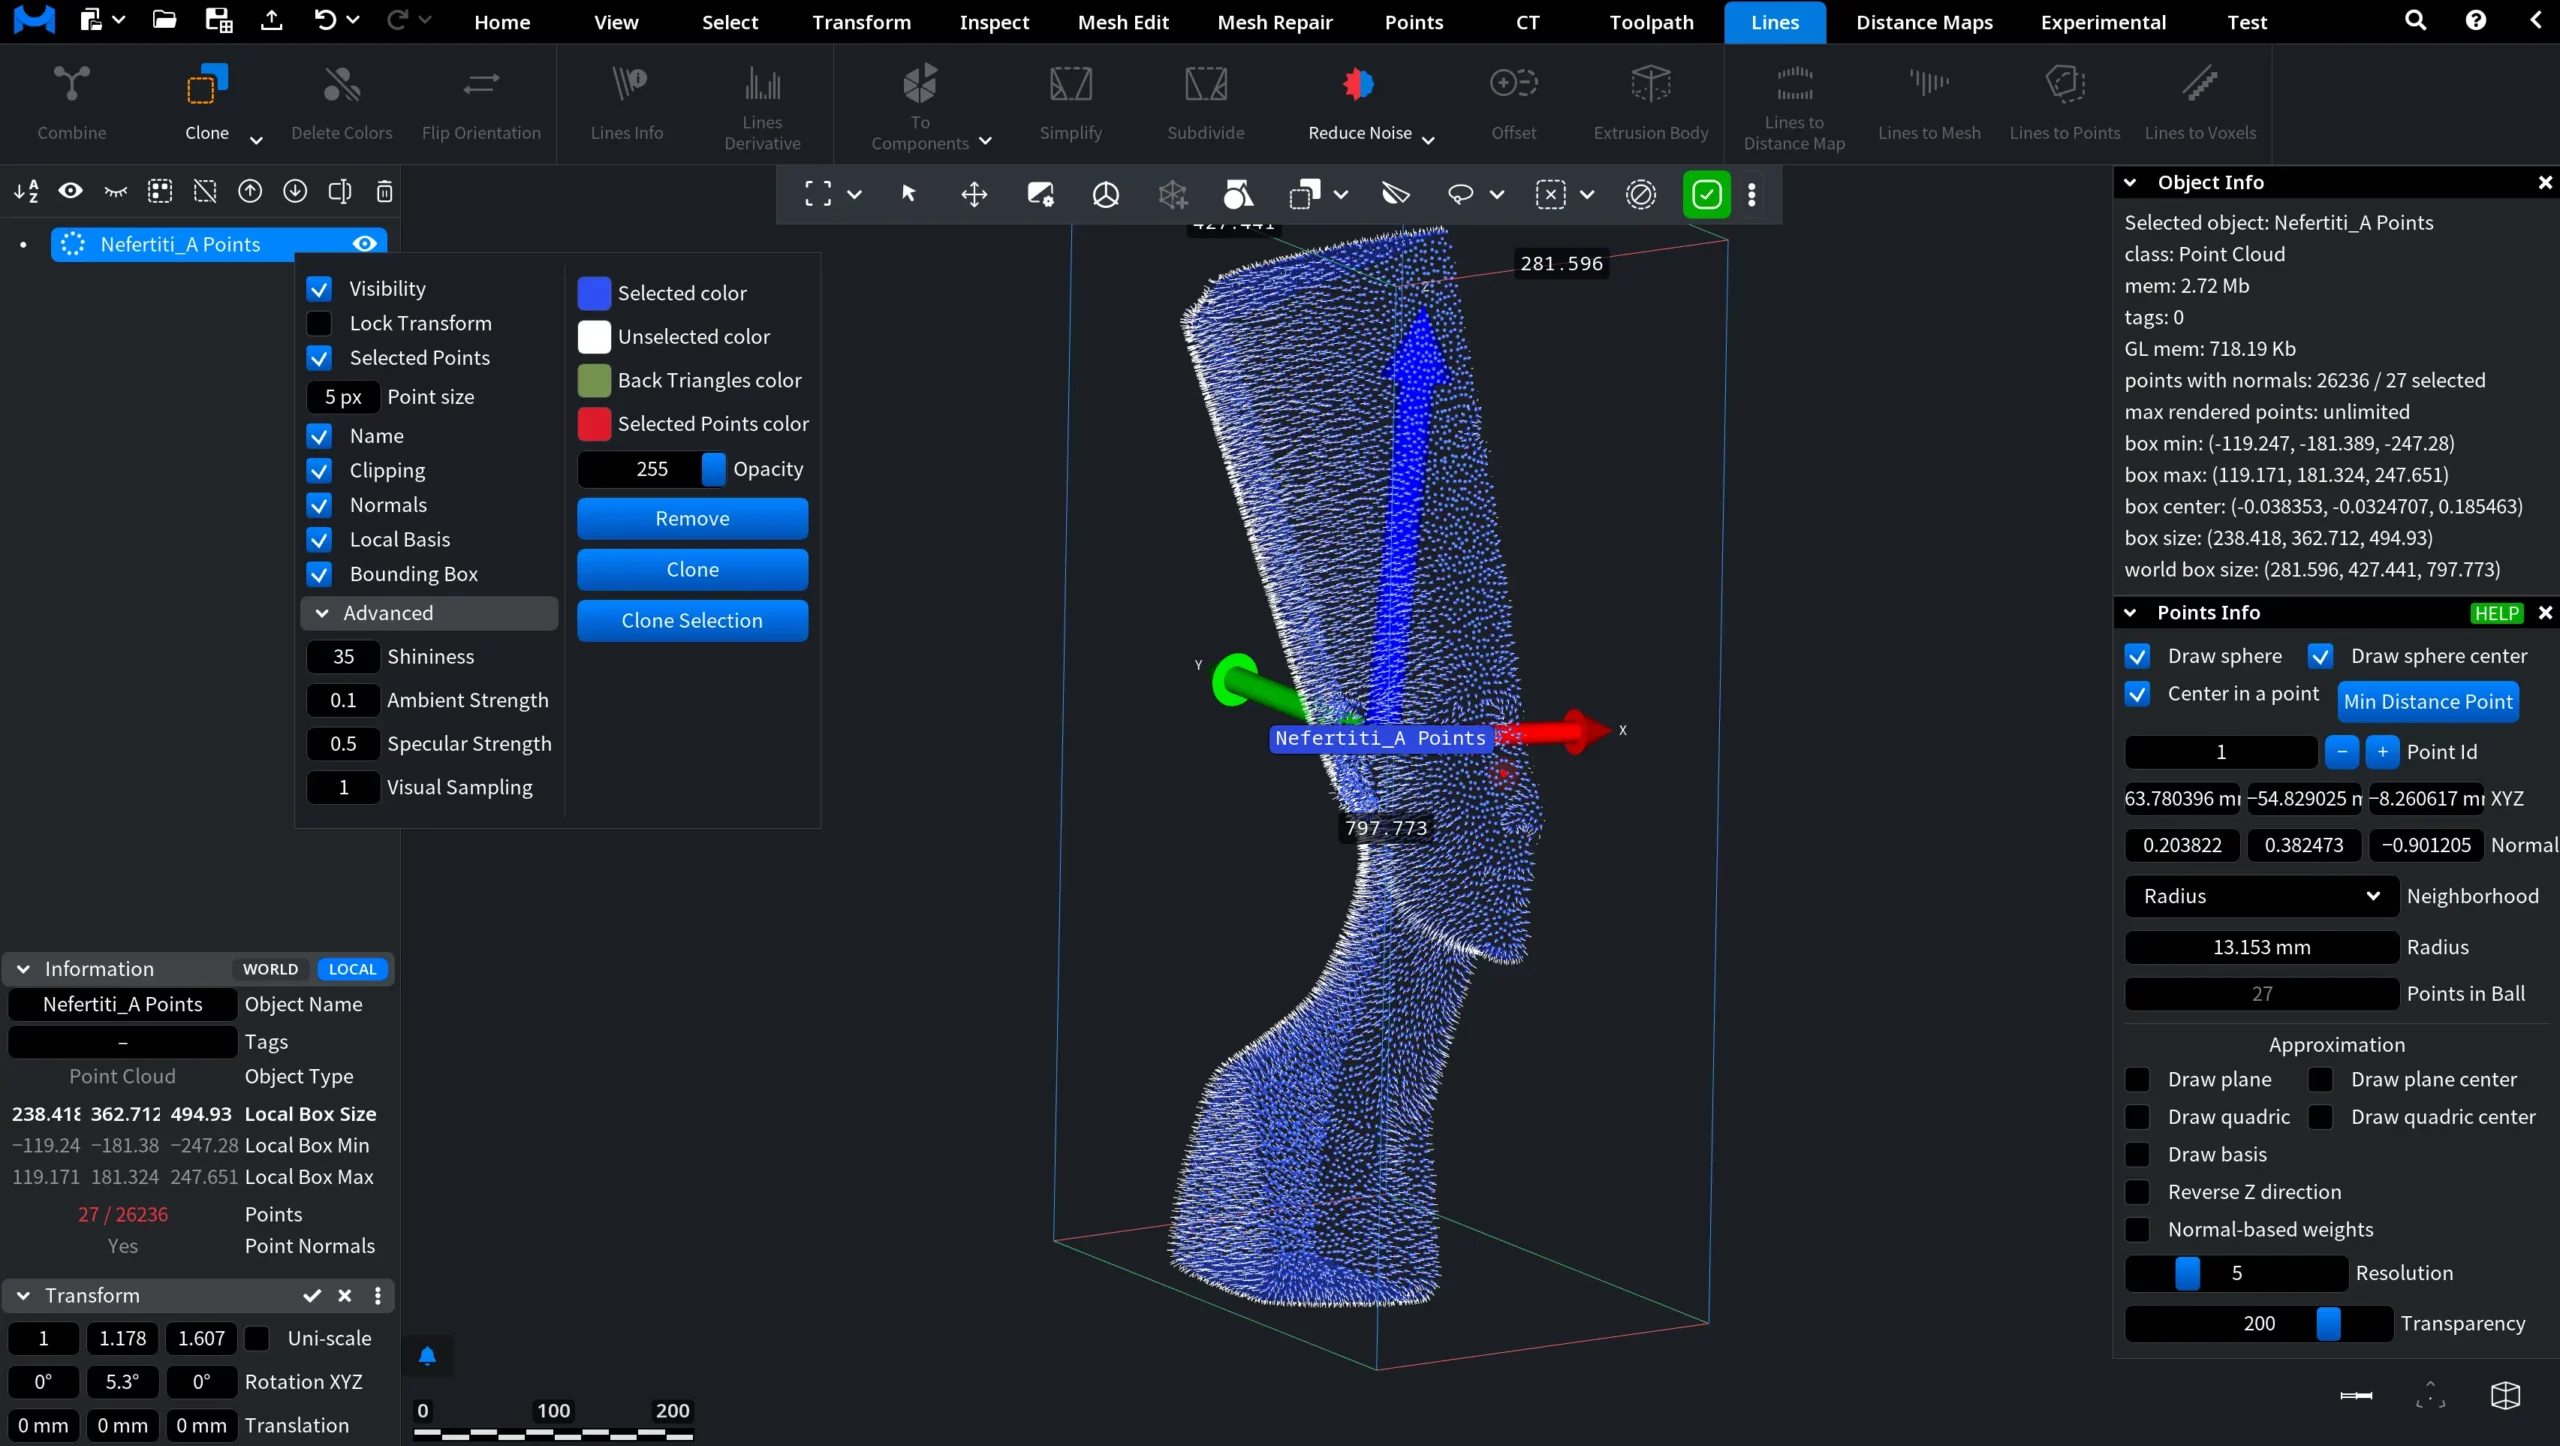Click the sort by name icon
The height and width of the screenshot is (1446, 2560).
coord(26,191)
